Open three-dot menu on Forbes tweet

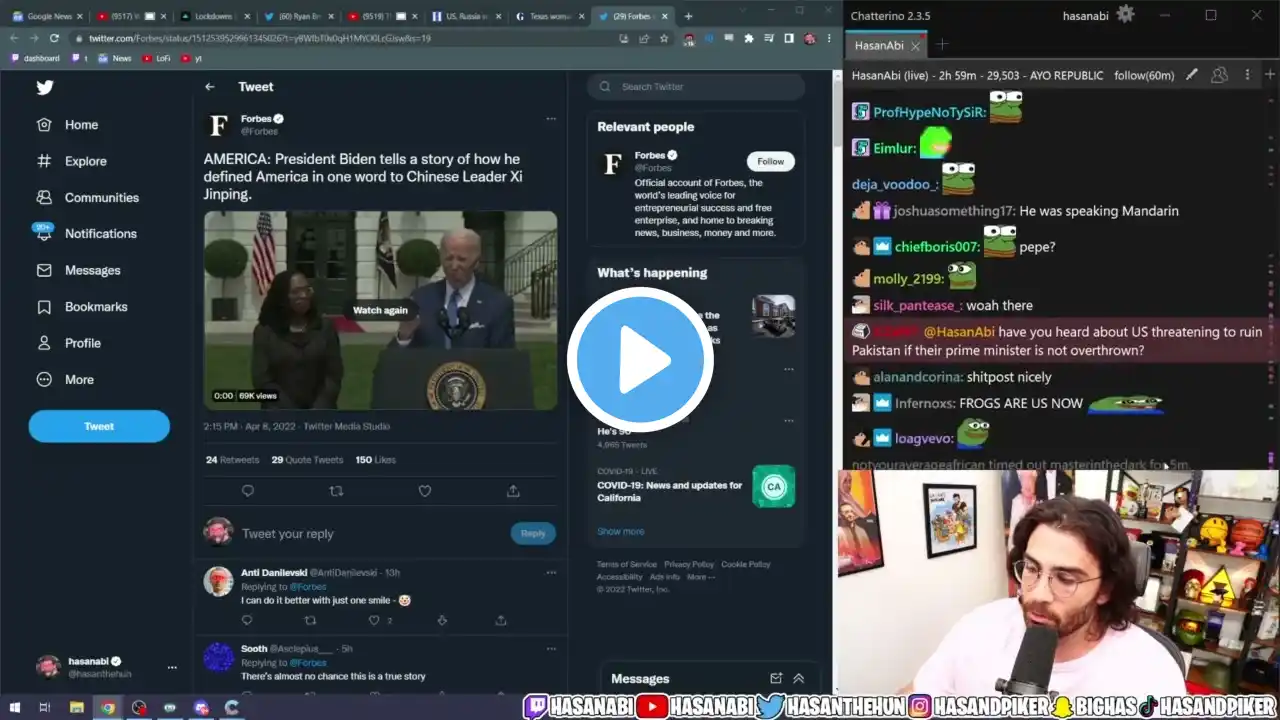coord(550,119)
